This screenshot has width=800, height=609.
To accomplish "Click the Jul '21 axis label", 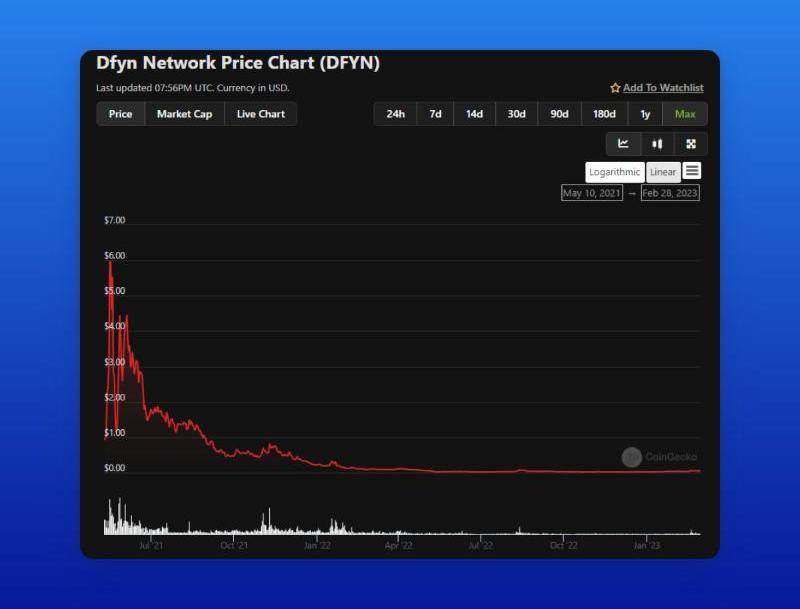I will coord(151,545).
